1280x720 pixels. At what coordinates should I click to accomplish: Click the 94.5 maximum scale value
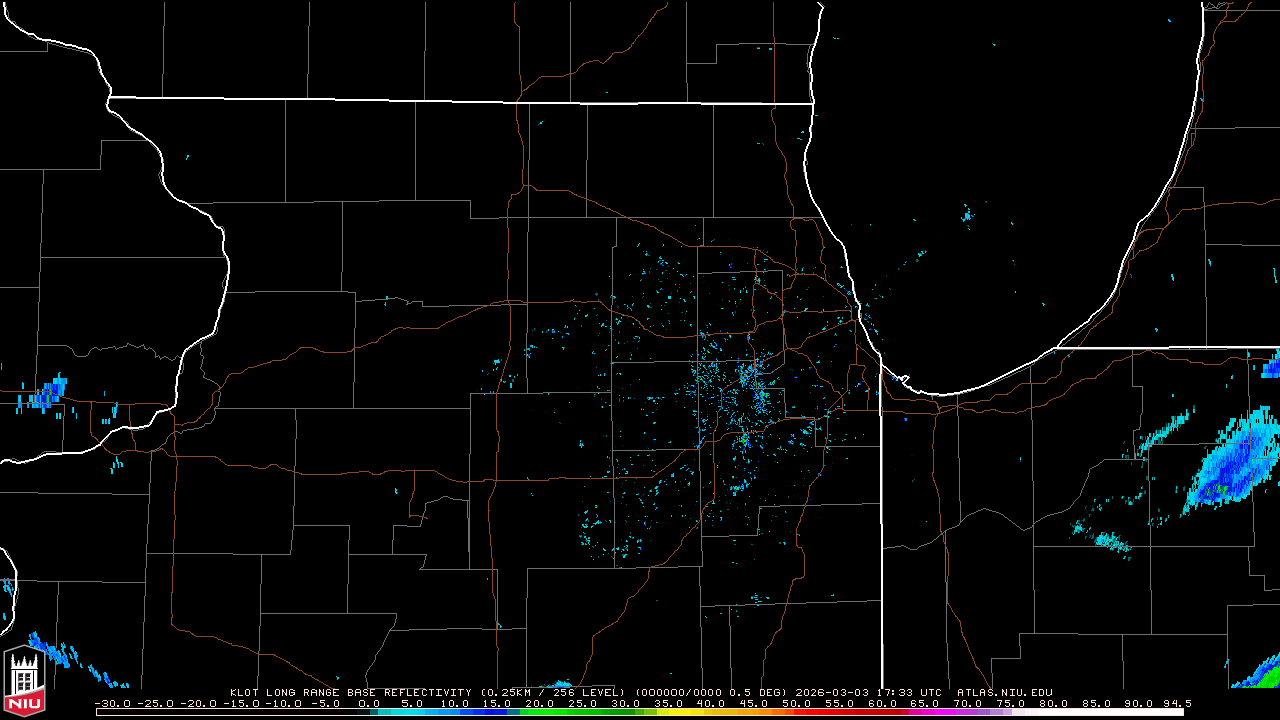(x=1176, y=703)
